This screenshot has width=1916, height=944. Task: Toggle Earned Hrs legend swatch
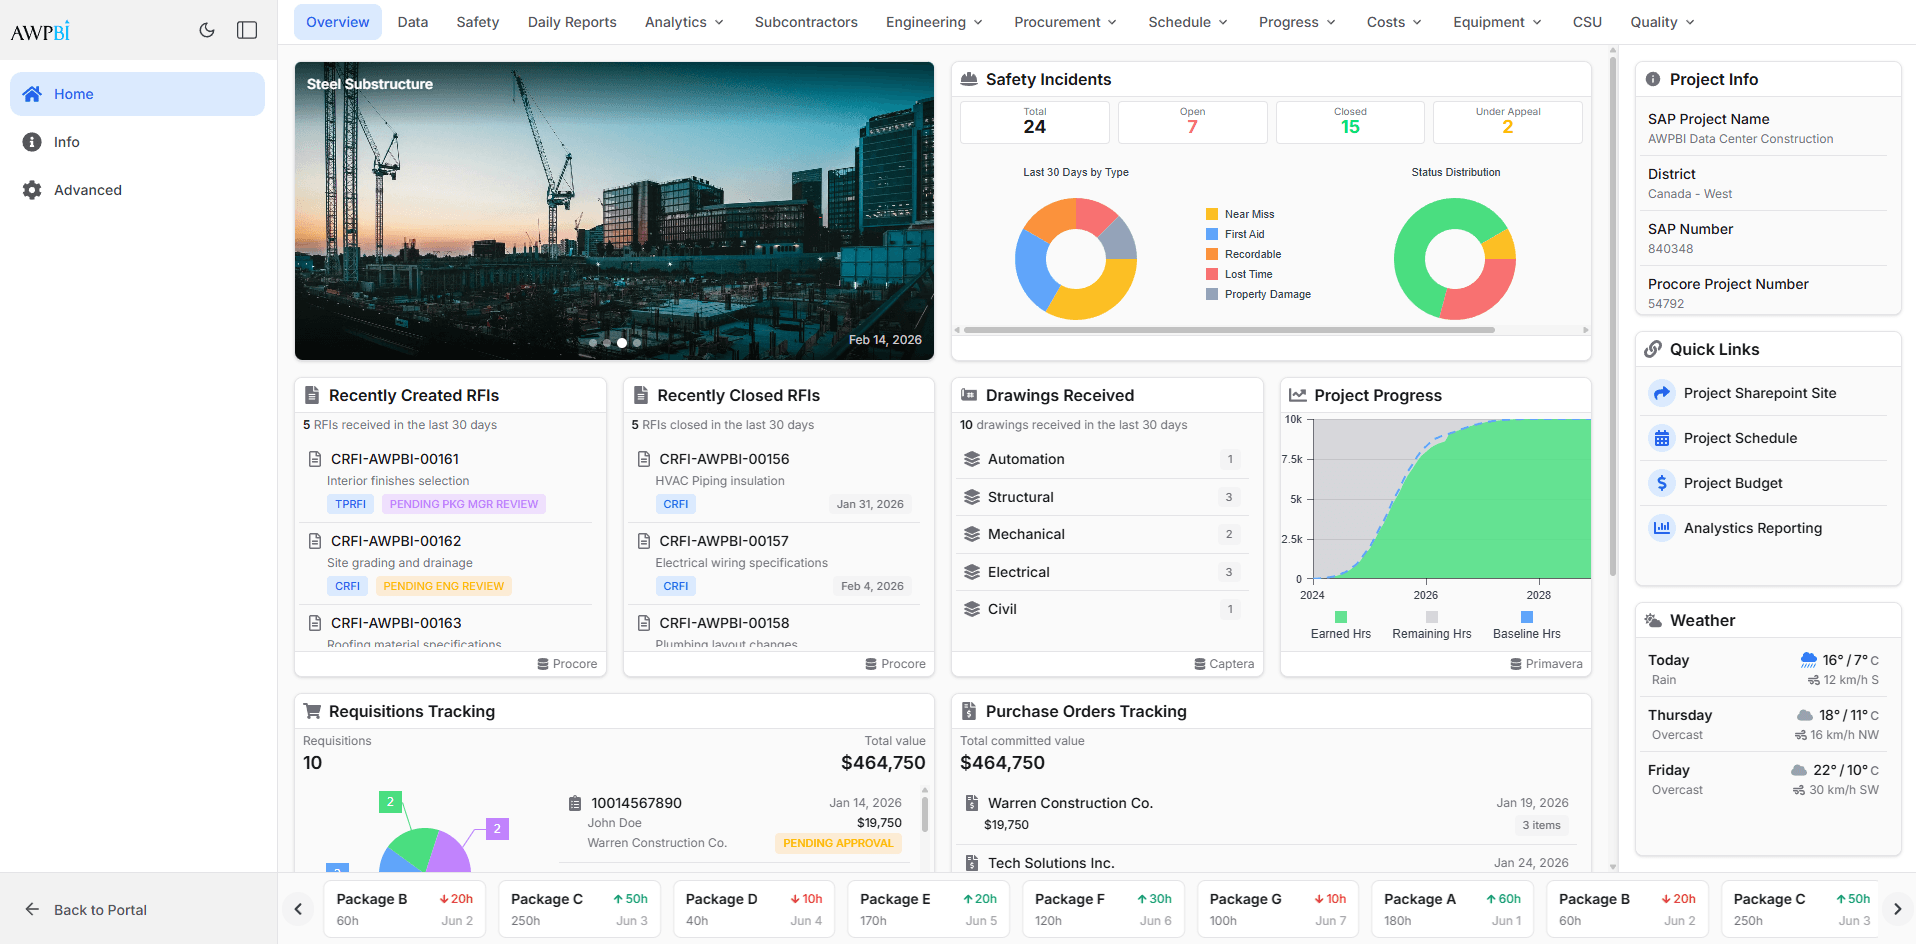1341,617
